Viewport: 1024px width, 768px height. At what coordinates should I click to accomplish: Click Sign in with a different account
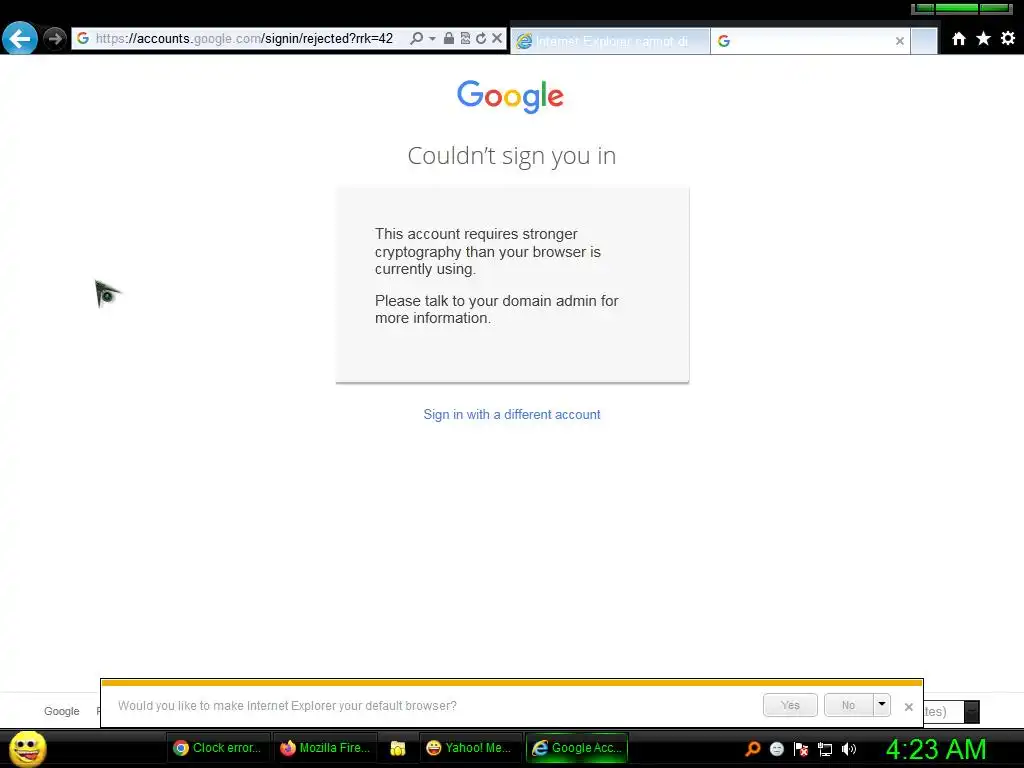[x=512, y=415]
